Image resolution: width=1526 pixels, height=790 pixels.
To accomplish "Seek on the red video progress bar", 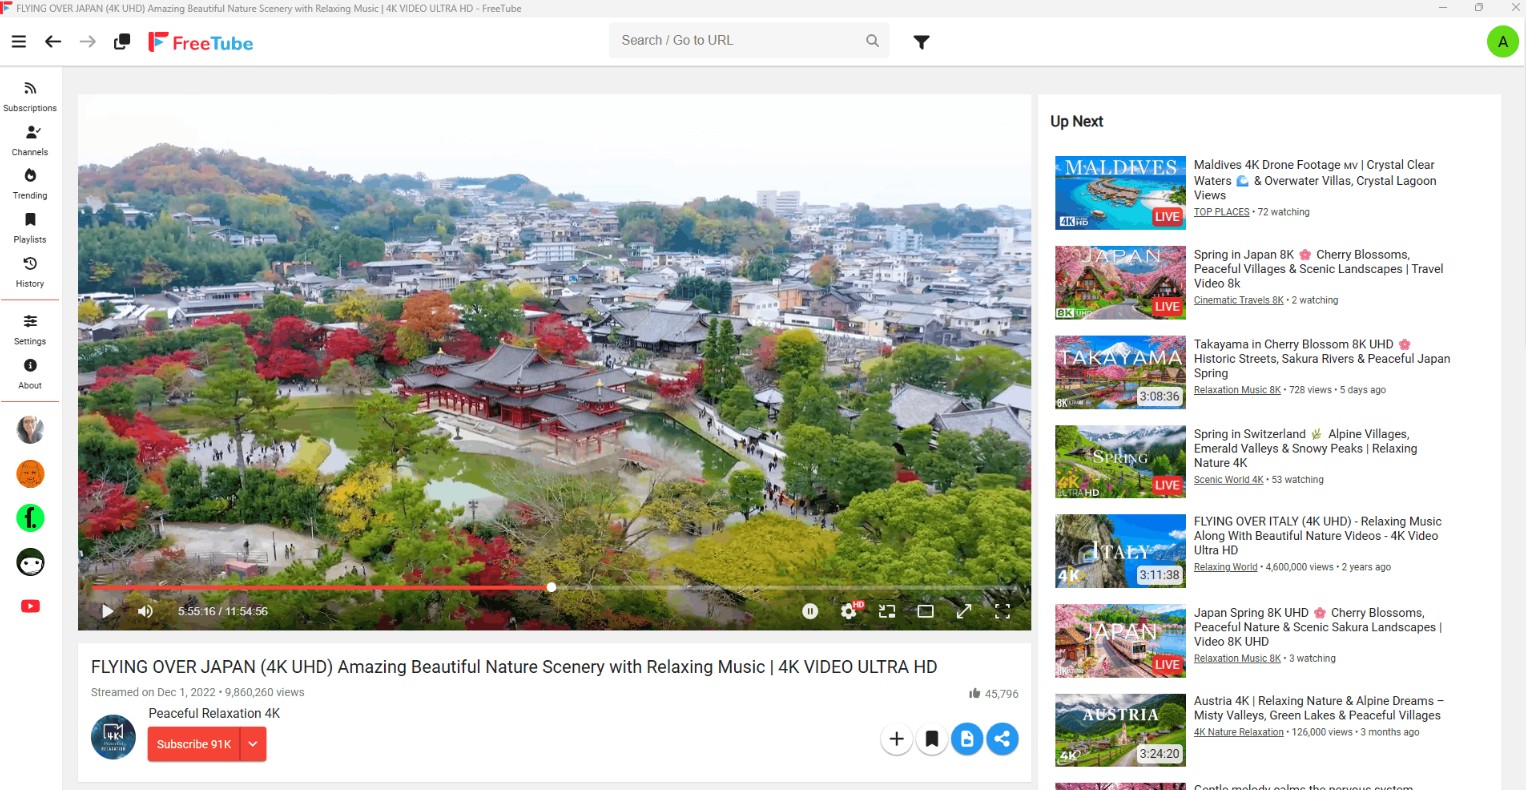I will point(555,587).
